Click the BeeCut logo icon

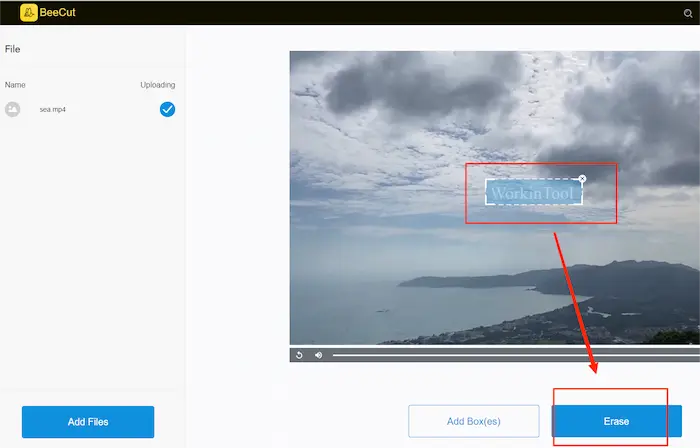click(x=28, y=12)
